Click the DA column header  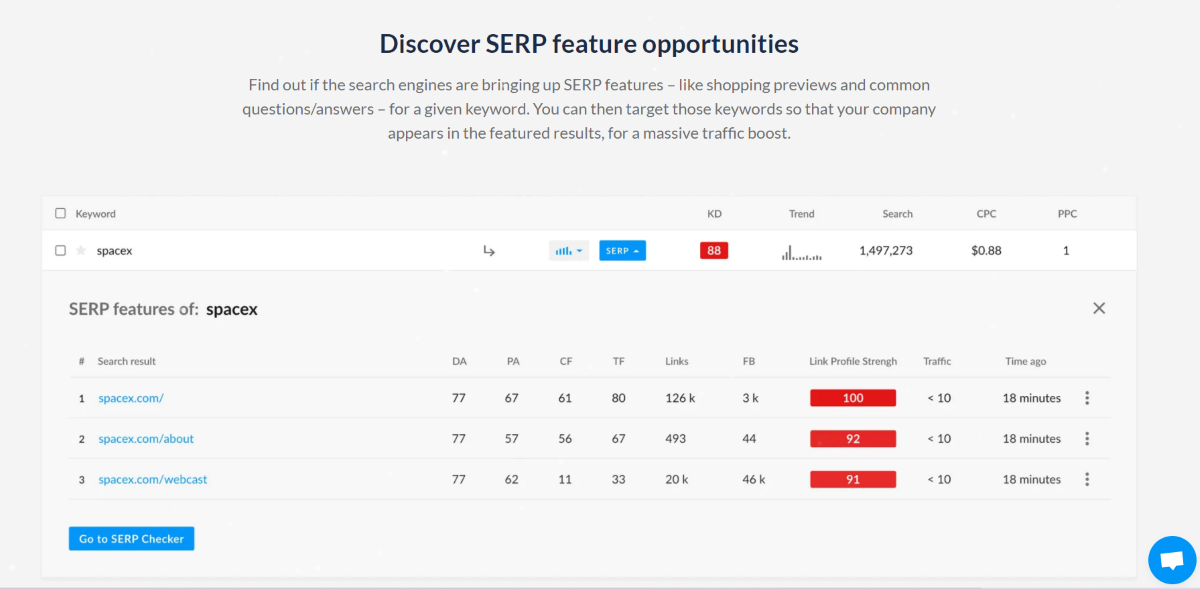click(x=459, y=361)
